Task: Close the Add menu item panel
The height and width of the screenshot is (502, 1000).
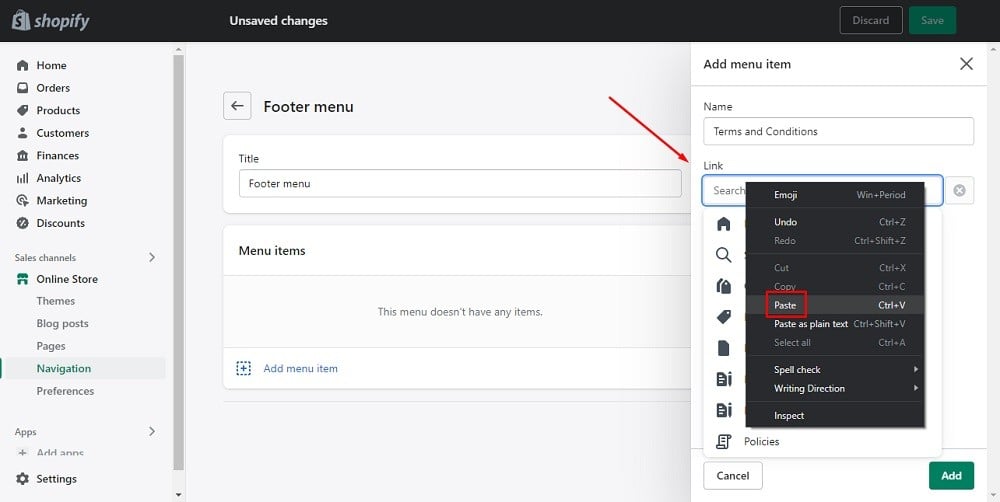Action: click(x=966, y=64)
